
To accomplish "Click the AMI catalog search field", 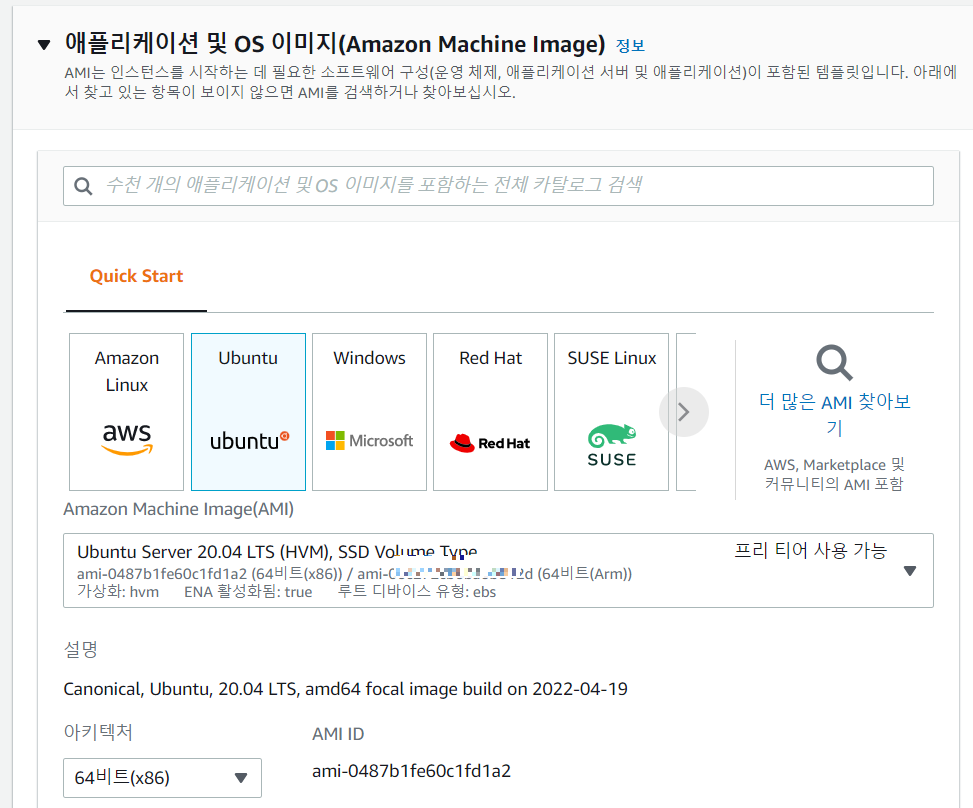I will [x=498, y=186].
